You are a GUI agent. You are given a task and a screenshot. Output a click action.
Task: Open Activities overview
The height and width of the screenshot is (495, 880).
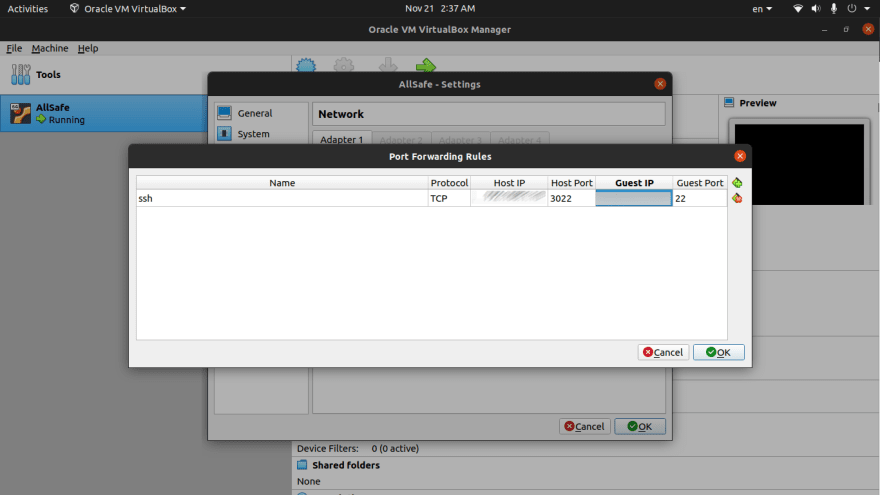coord(28,8)
